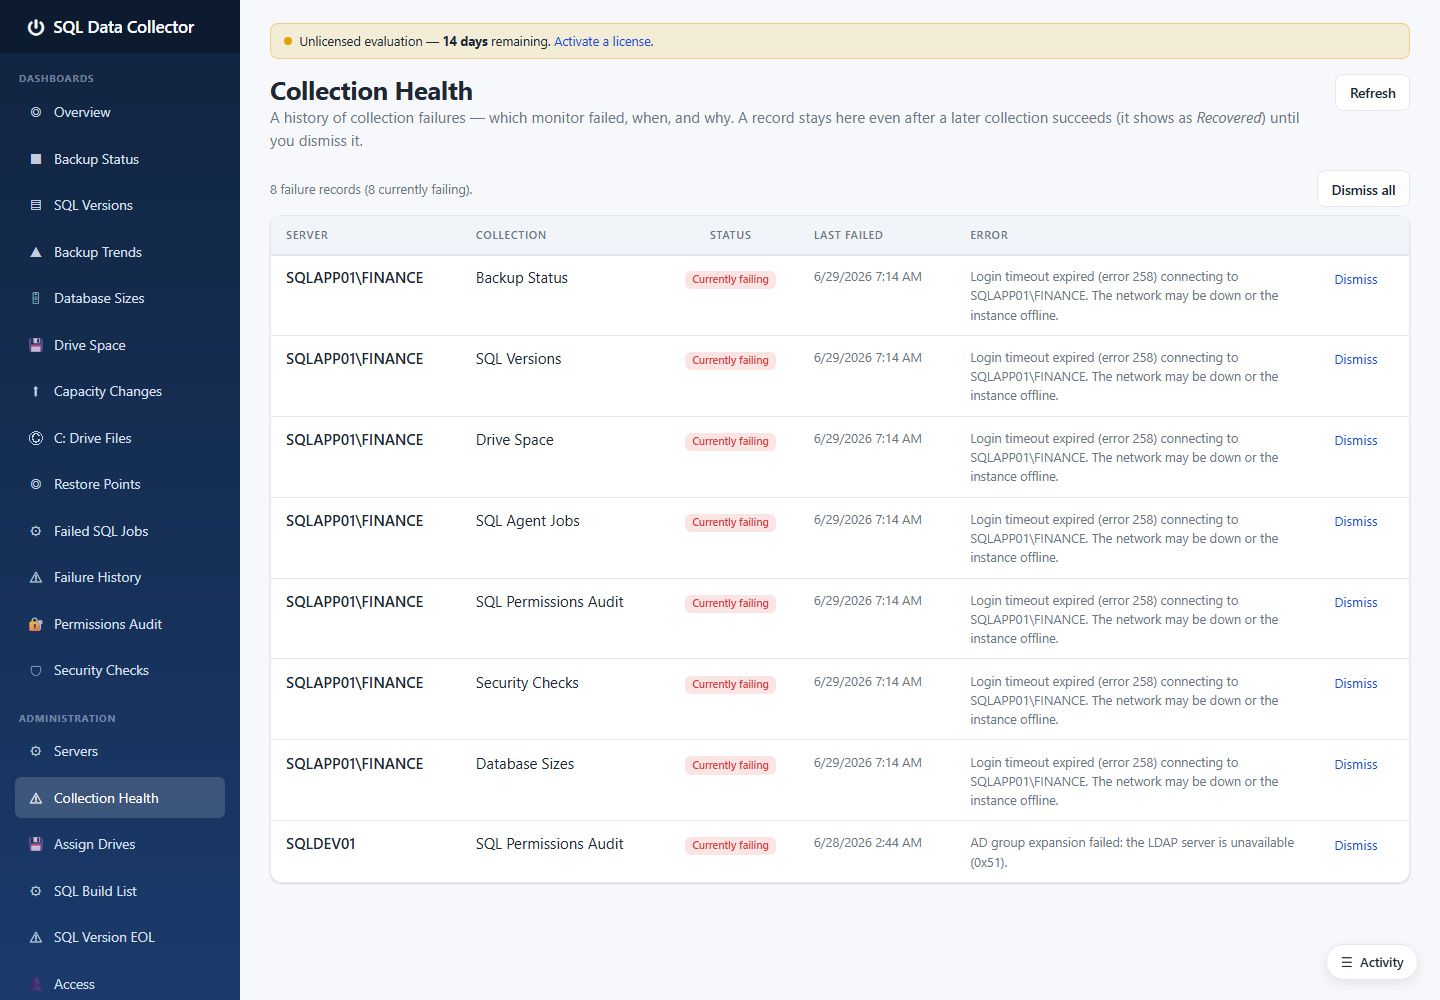Open the Activity panel button
This screenshot has width=1440, height=1000.
(1372, 962)
